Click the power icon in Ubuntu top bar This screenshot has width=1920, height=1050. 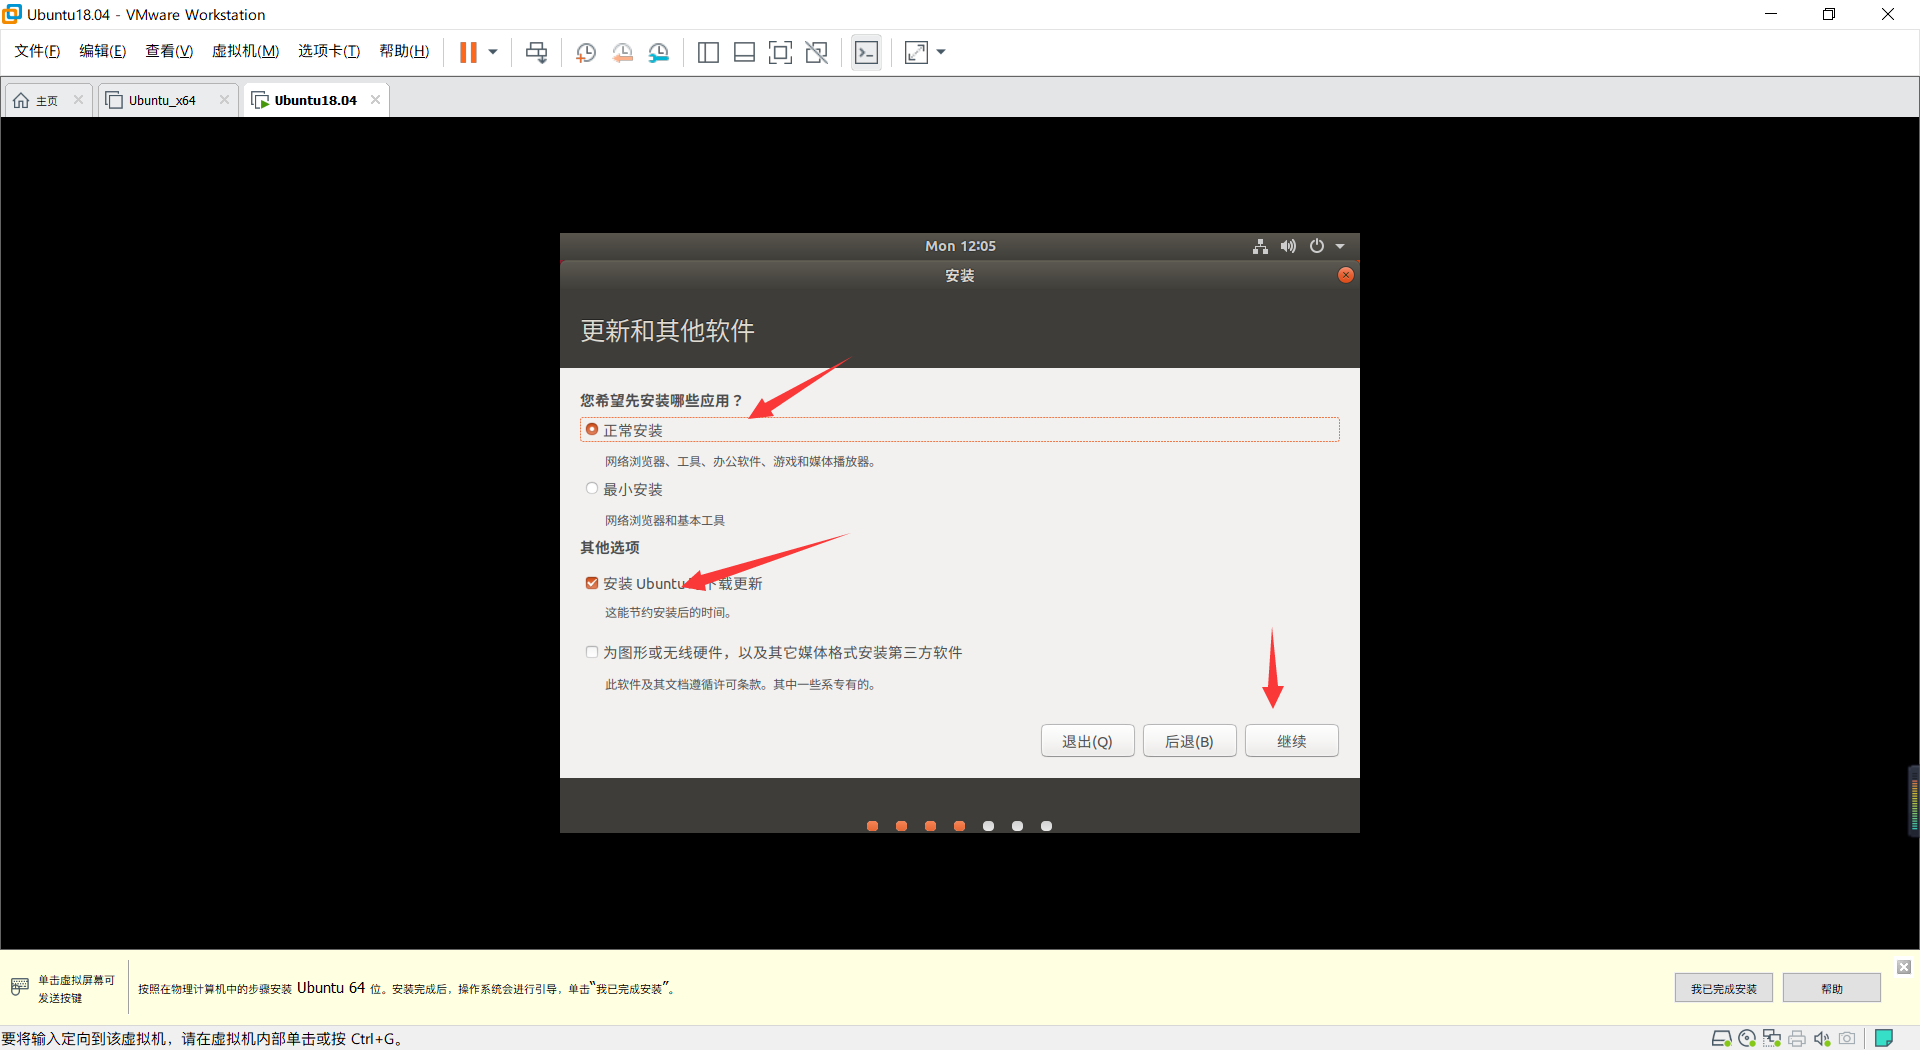click(1317, 246)
